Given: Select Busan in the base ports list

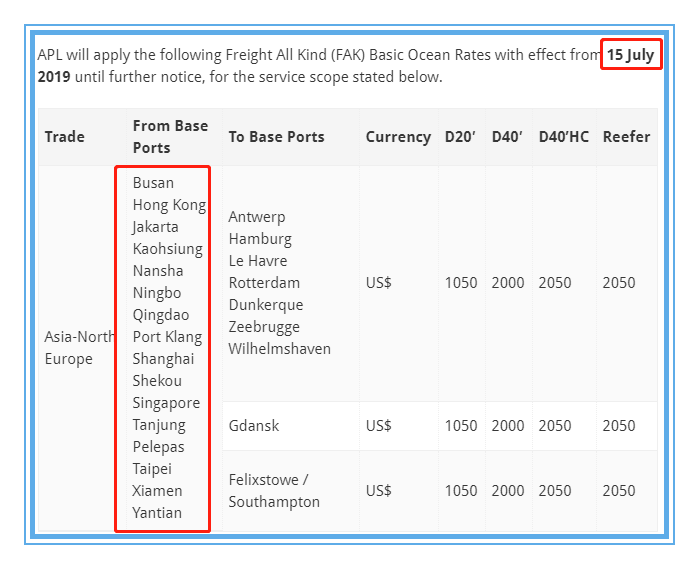Looking at the screenshot, I should (x=153, y=183).
